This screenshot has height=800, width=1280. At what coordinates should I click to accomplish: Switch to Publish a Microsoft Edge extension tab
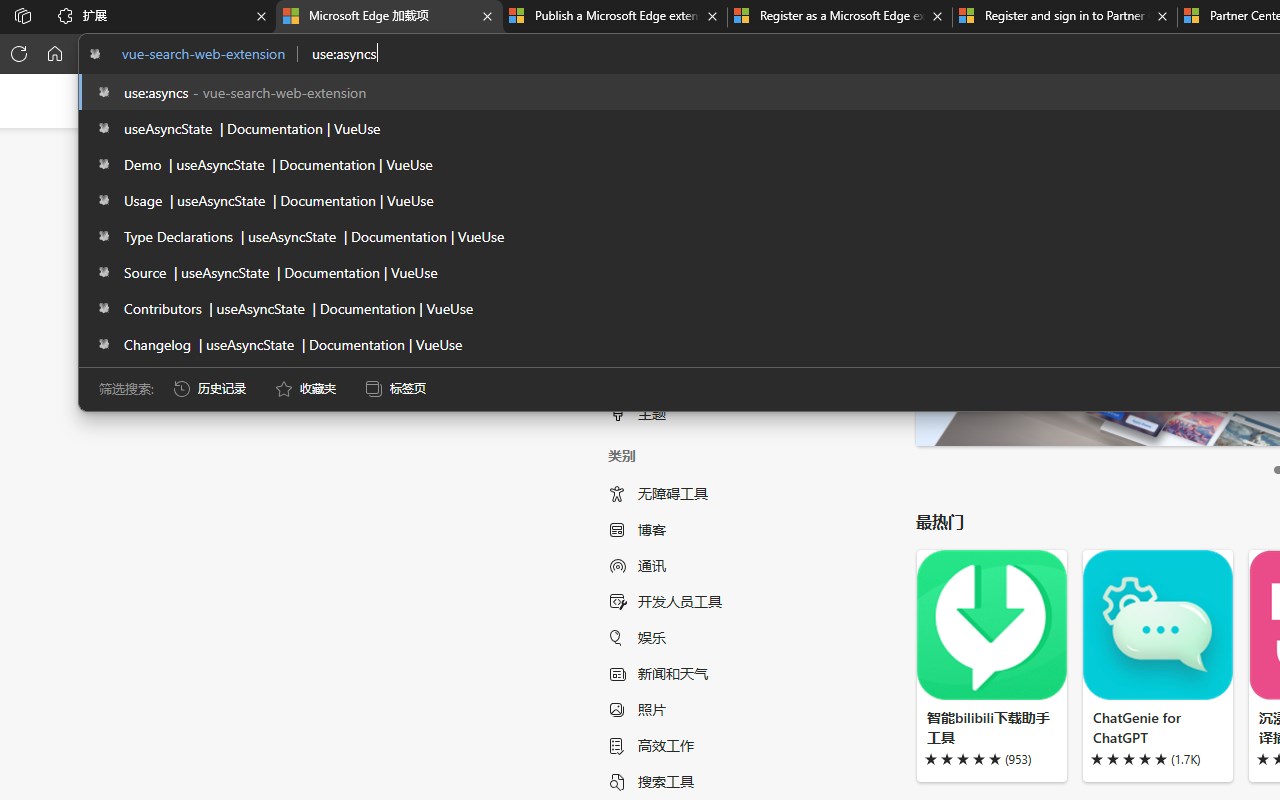(x=614, y=16)
